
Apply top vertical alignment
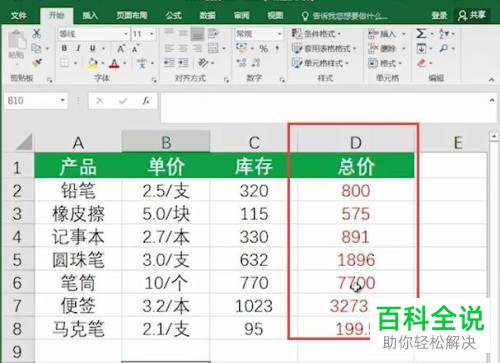pos(169,33)
